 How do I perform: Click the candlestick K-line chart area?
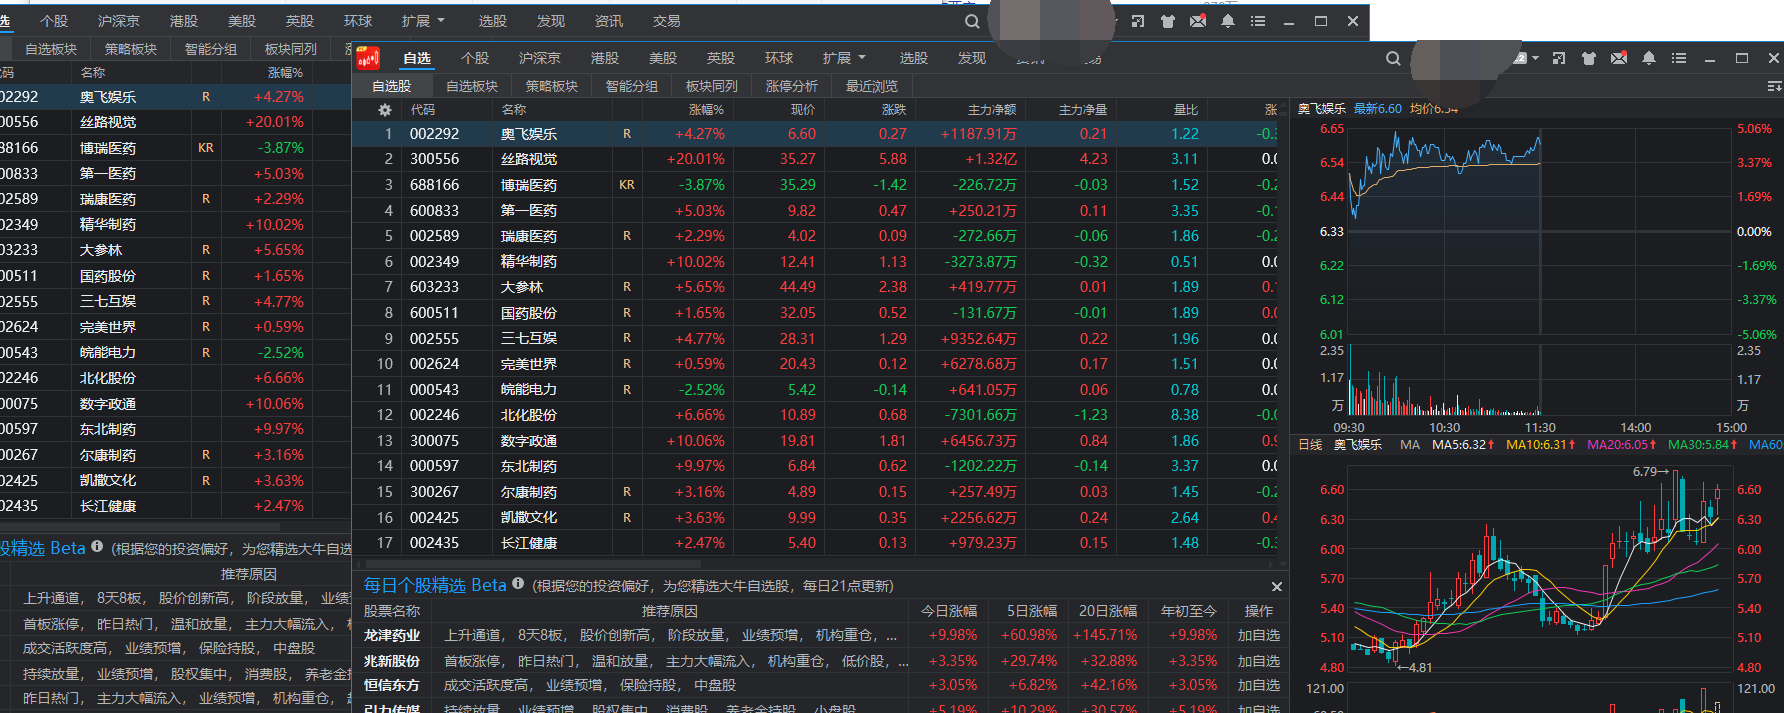(x=1540, y=570)
